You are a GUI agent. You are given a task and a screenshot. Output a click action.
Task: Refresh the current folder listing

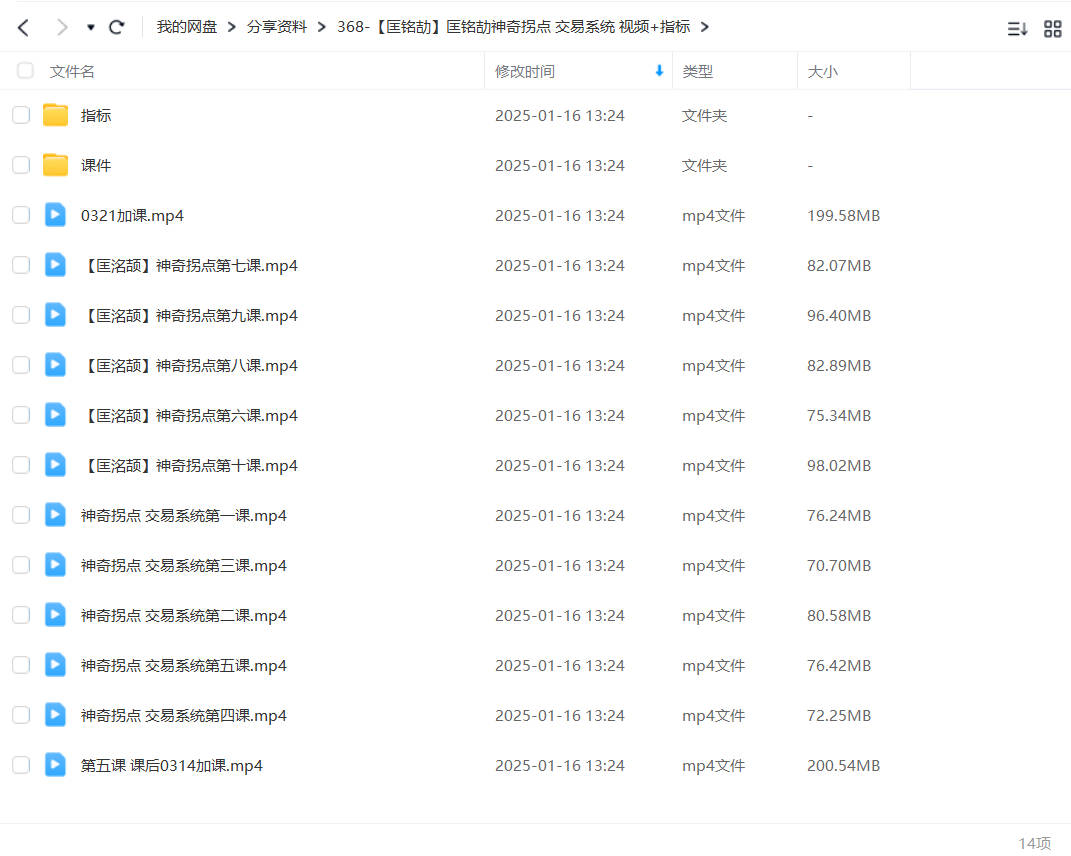click(117, 27)
